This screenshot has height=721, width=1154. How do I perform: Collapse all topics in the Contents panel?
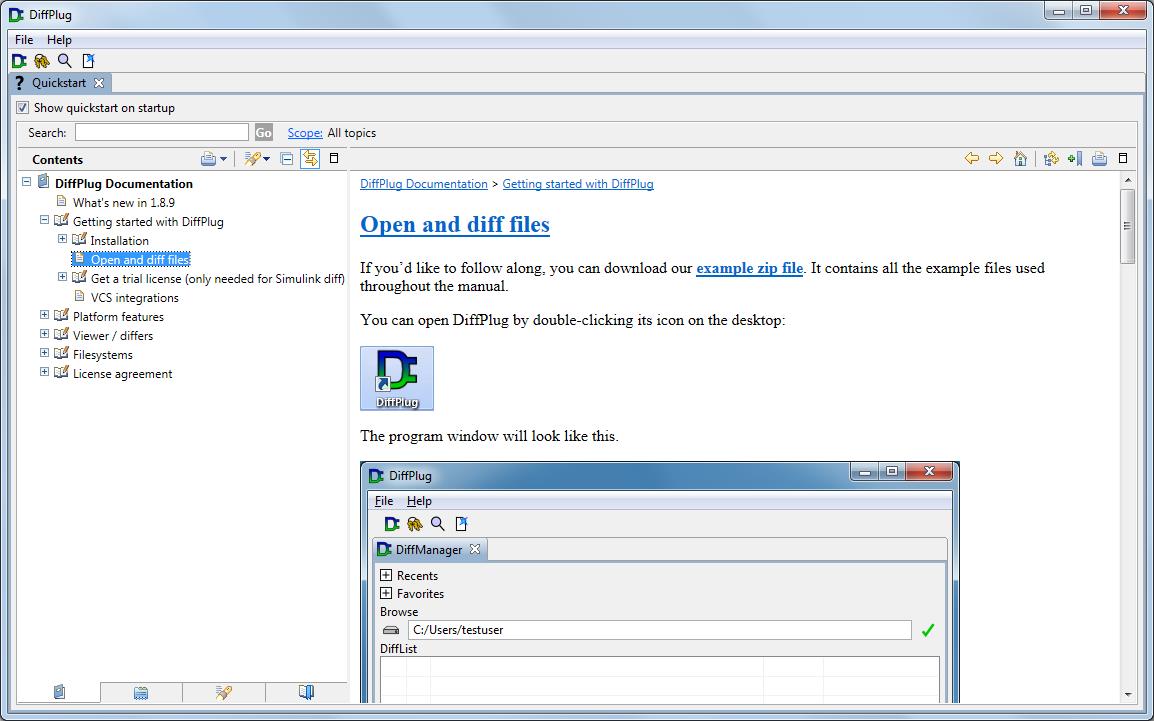tap(286, 158)
